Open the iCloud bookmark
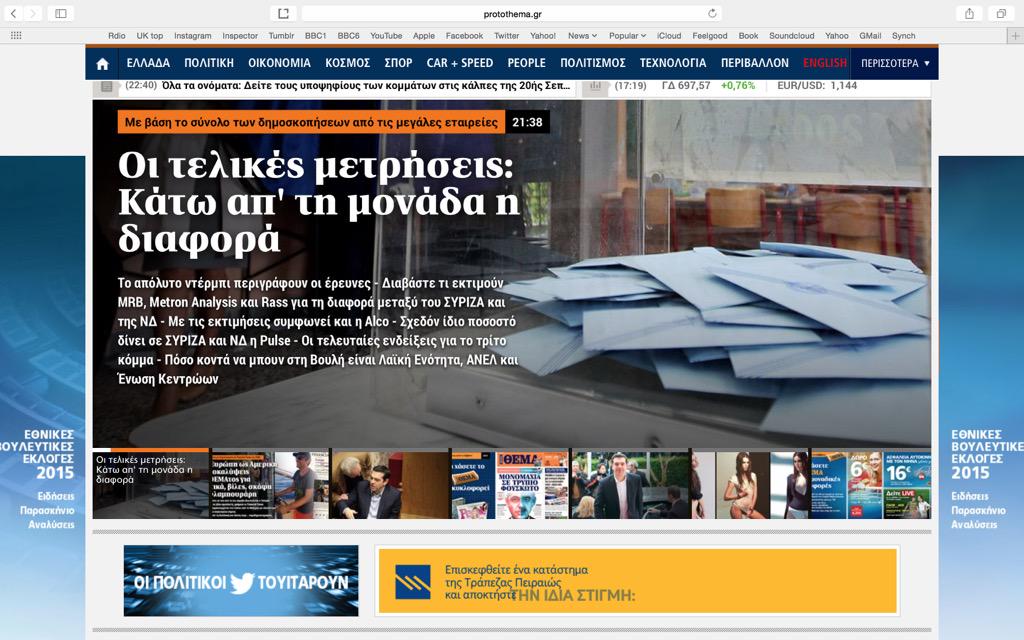This screenshot has height=640, width=1024. point(669,36)
